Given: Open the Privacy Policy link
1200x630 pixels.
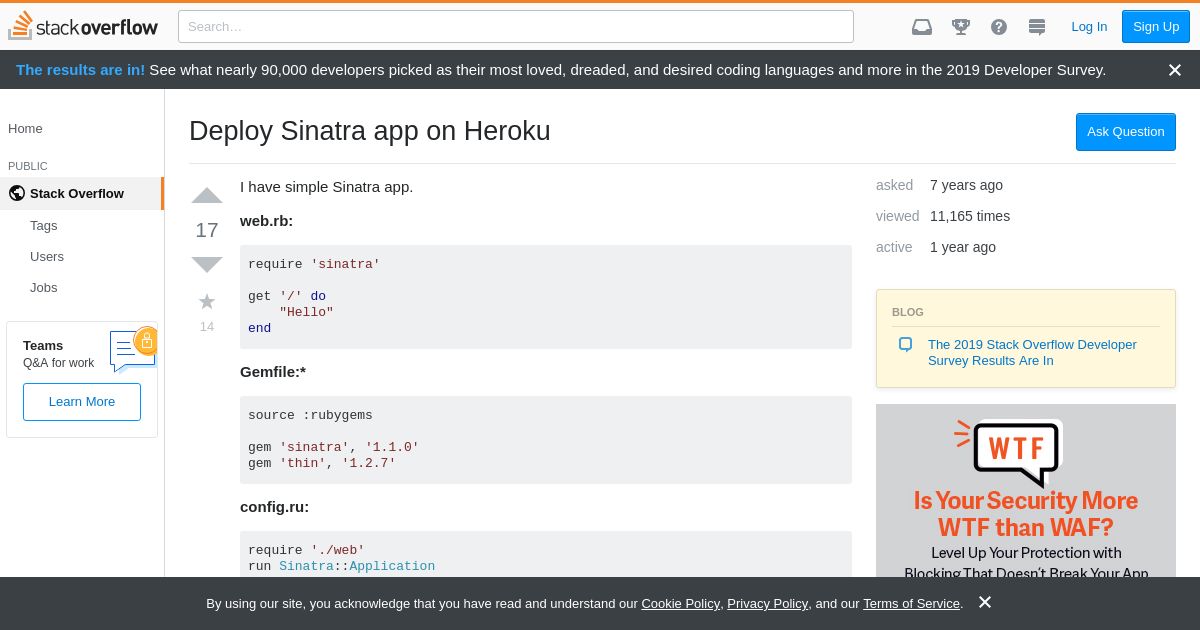Looking at the screenshot, I should tap(767, 604).
